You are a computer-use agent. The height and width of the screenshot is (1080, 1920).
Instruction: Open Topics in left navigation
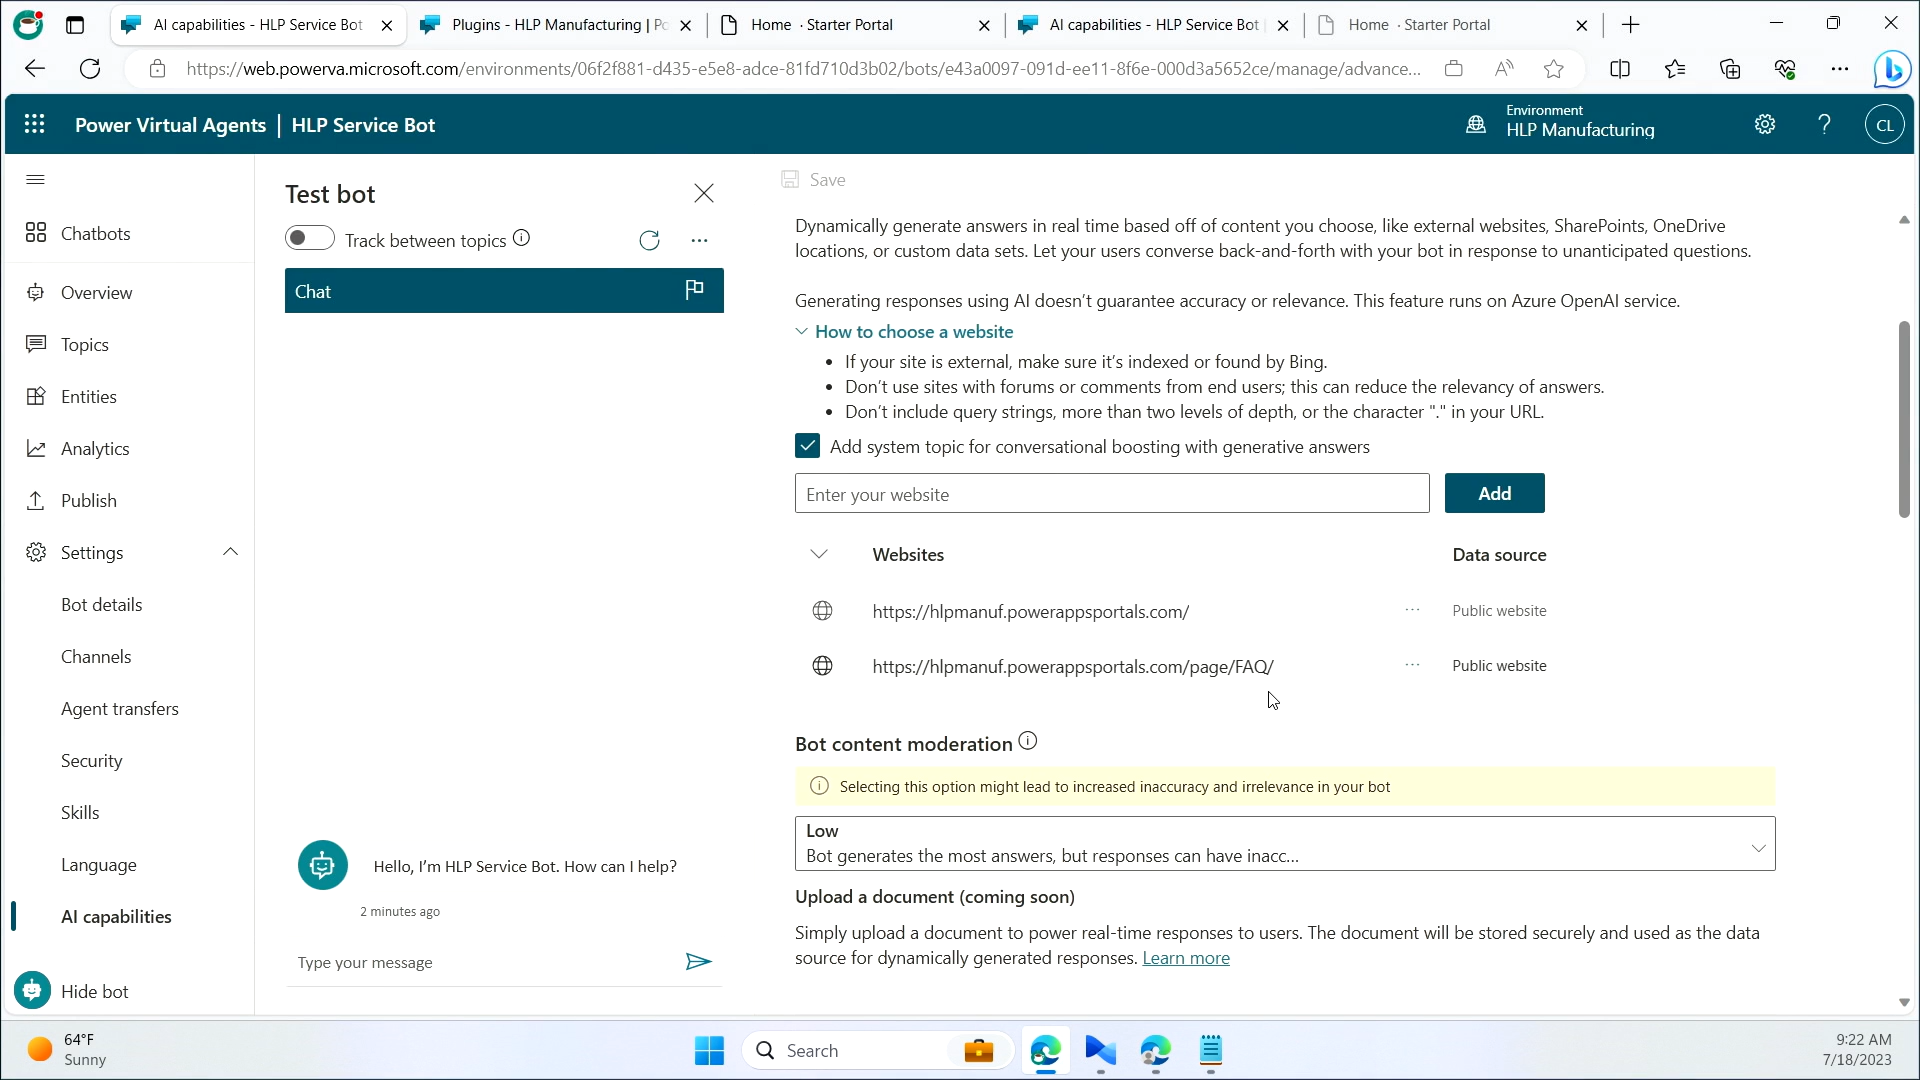[x=84, y=345]
